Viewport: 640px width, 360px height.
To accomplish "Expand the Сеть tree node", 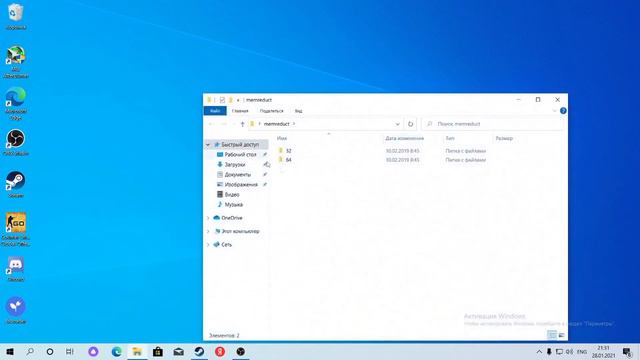I will tap(208, 244).
